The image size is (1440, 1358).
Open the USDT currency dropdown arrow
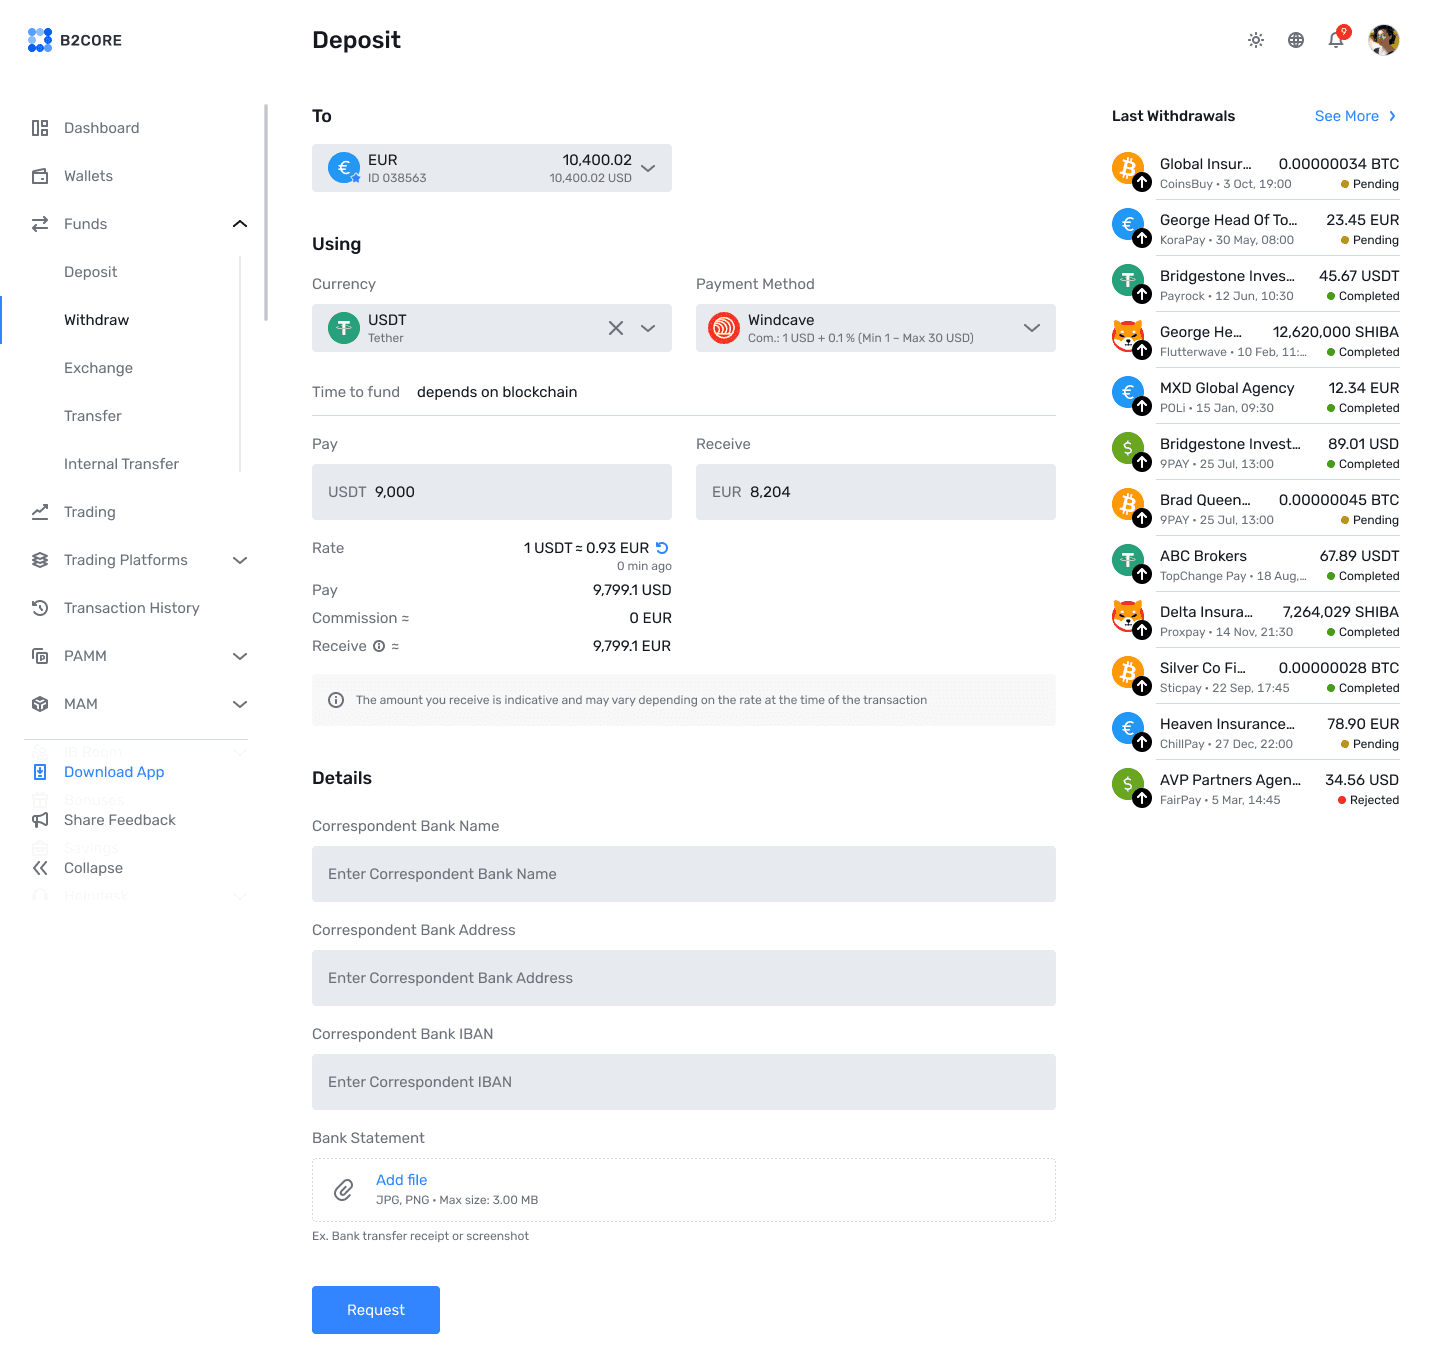coord(648,328)
